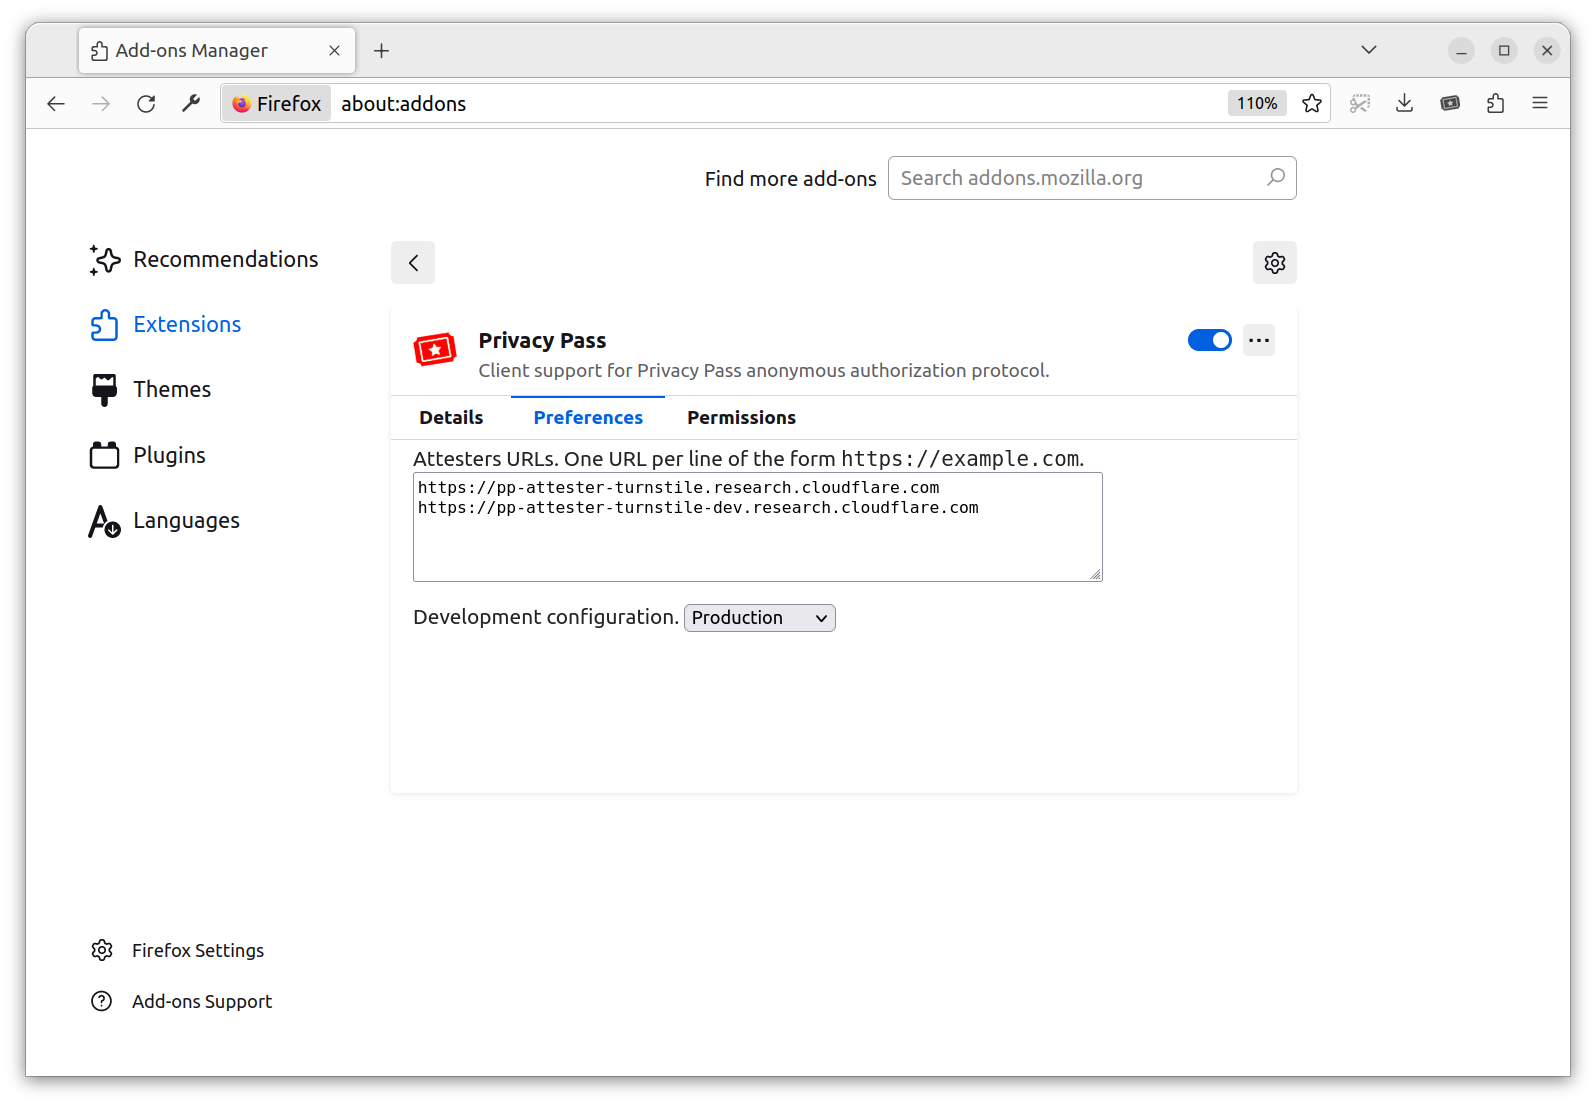Click the search magnifier in add-ons search
This screenshot has height=1105, width=1596.
1276,178
